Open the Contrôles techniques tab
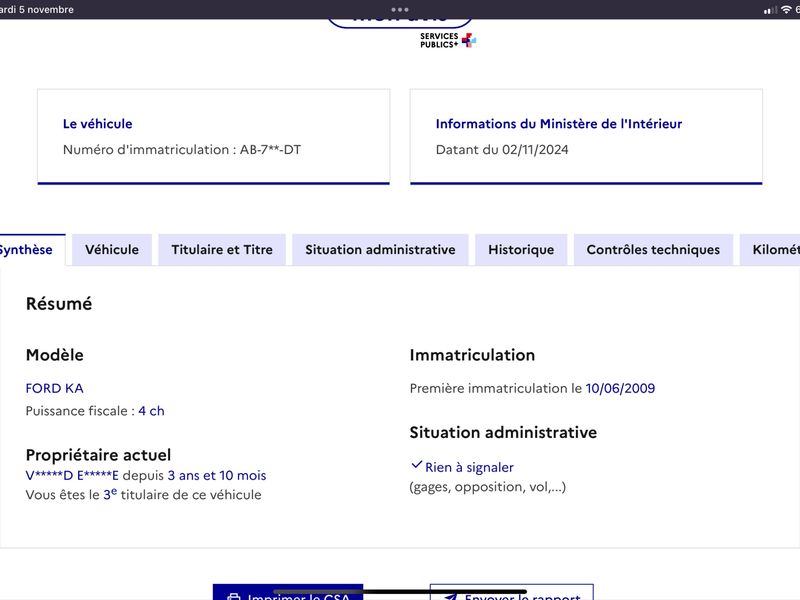The width and height of the screenshot is (800, 600). tap(653, 249)
